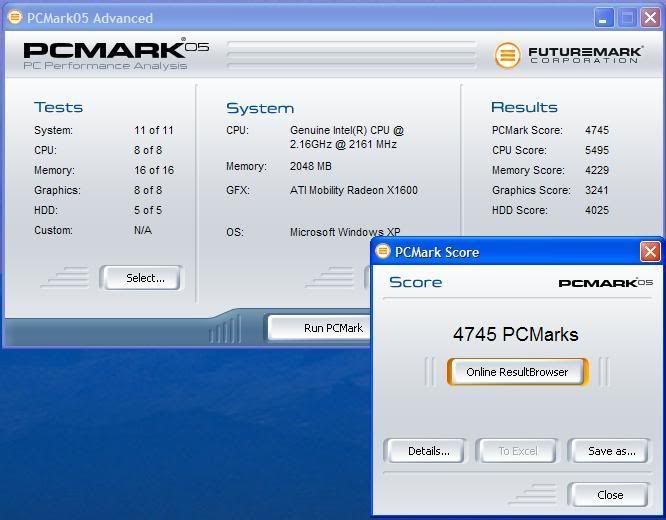The image size is (666, 520).
Task: Click the HDD Score value '4025'
Action: (x=597, y=210)
